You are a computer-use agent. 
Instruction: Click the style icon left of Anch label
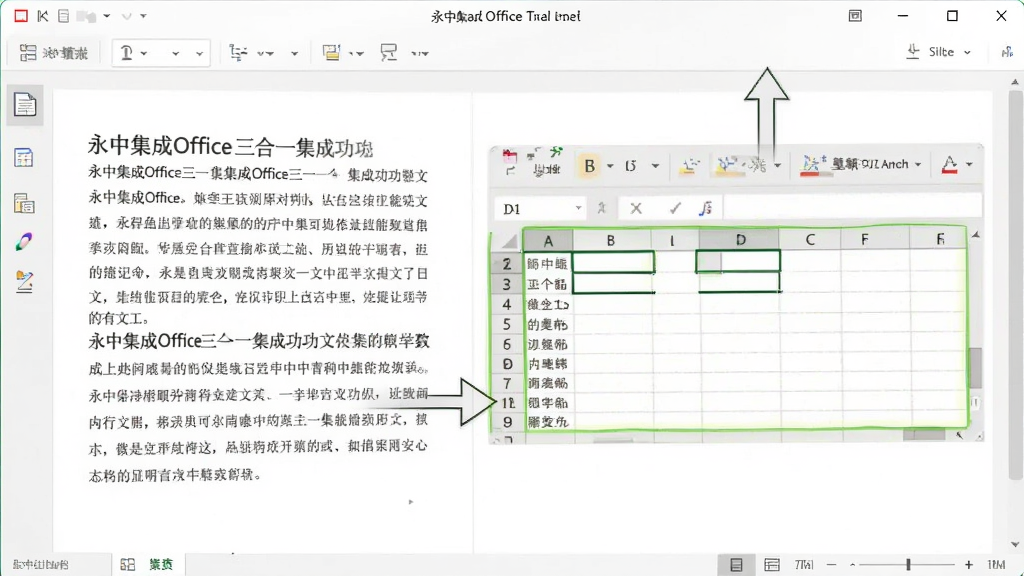click(812, 165)
